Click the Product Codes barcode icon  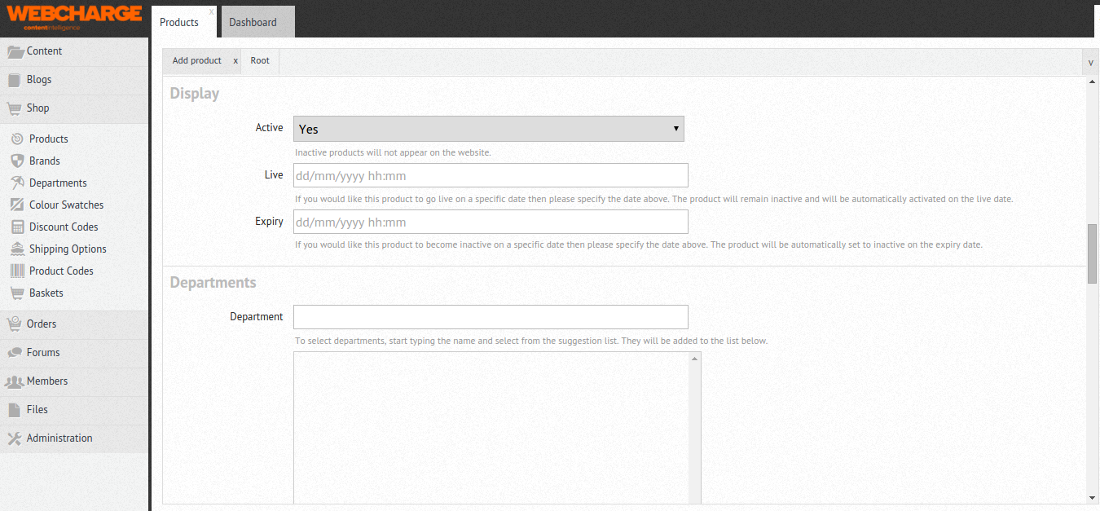17,271
